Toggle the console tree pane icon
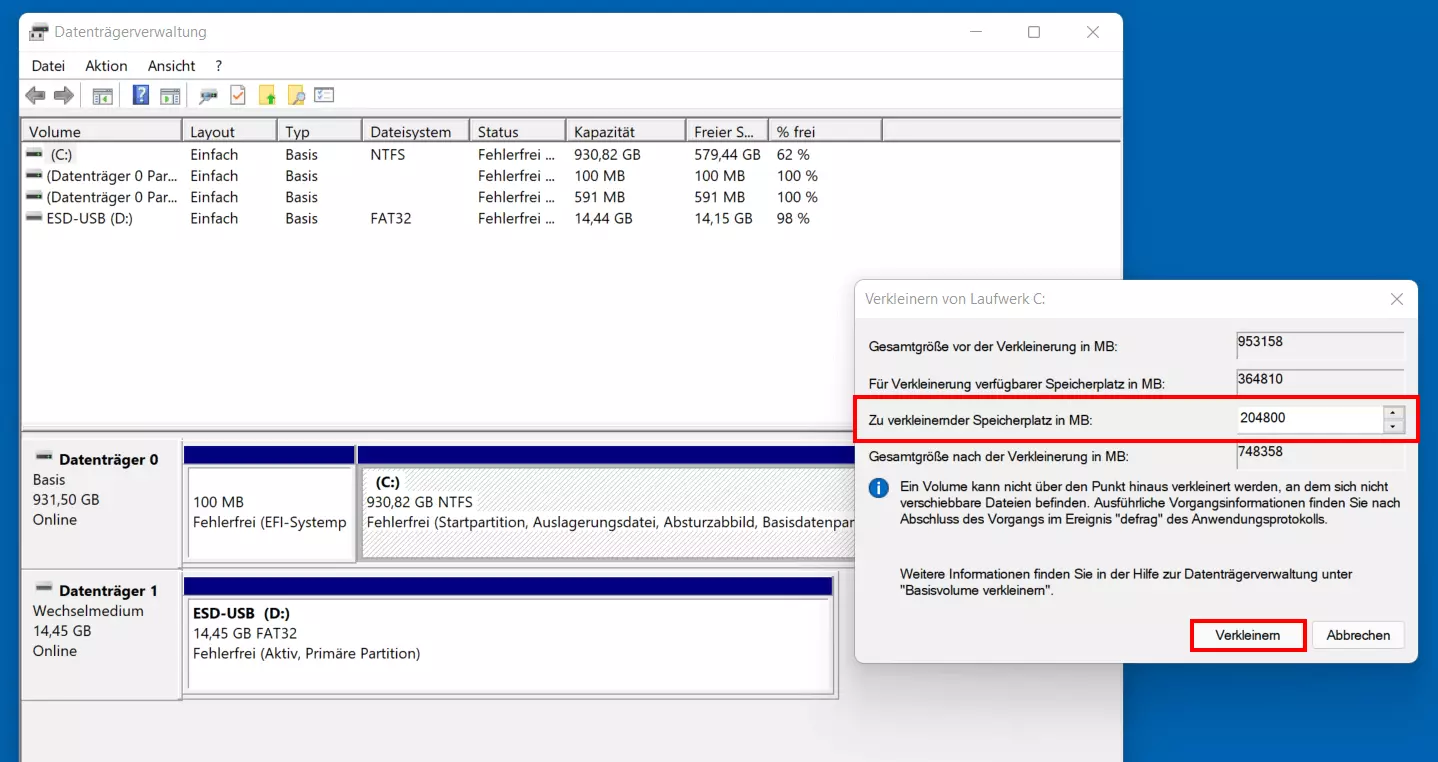 click(102, 96)
